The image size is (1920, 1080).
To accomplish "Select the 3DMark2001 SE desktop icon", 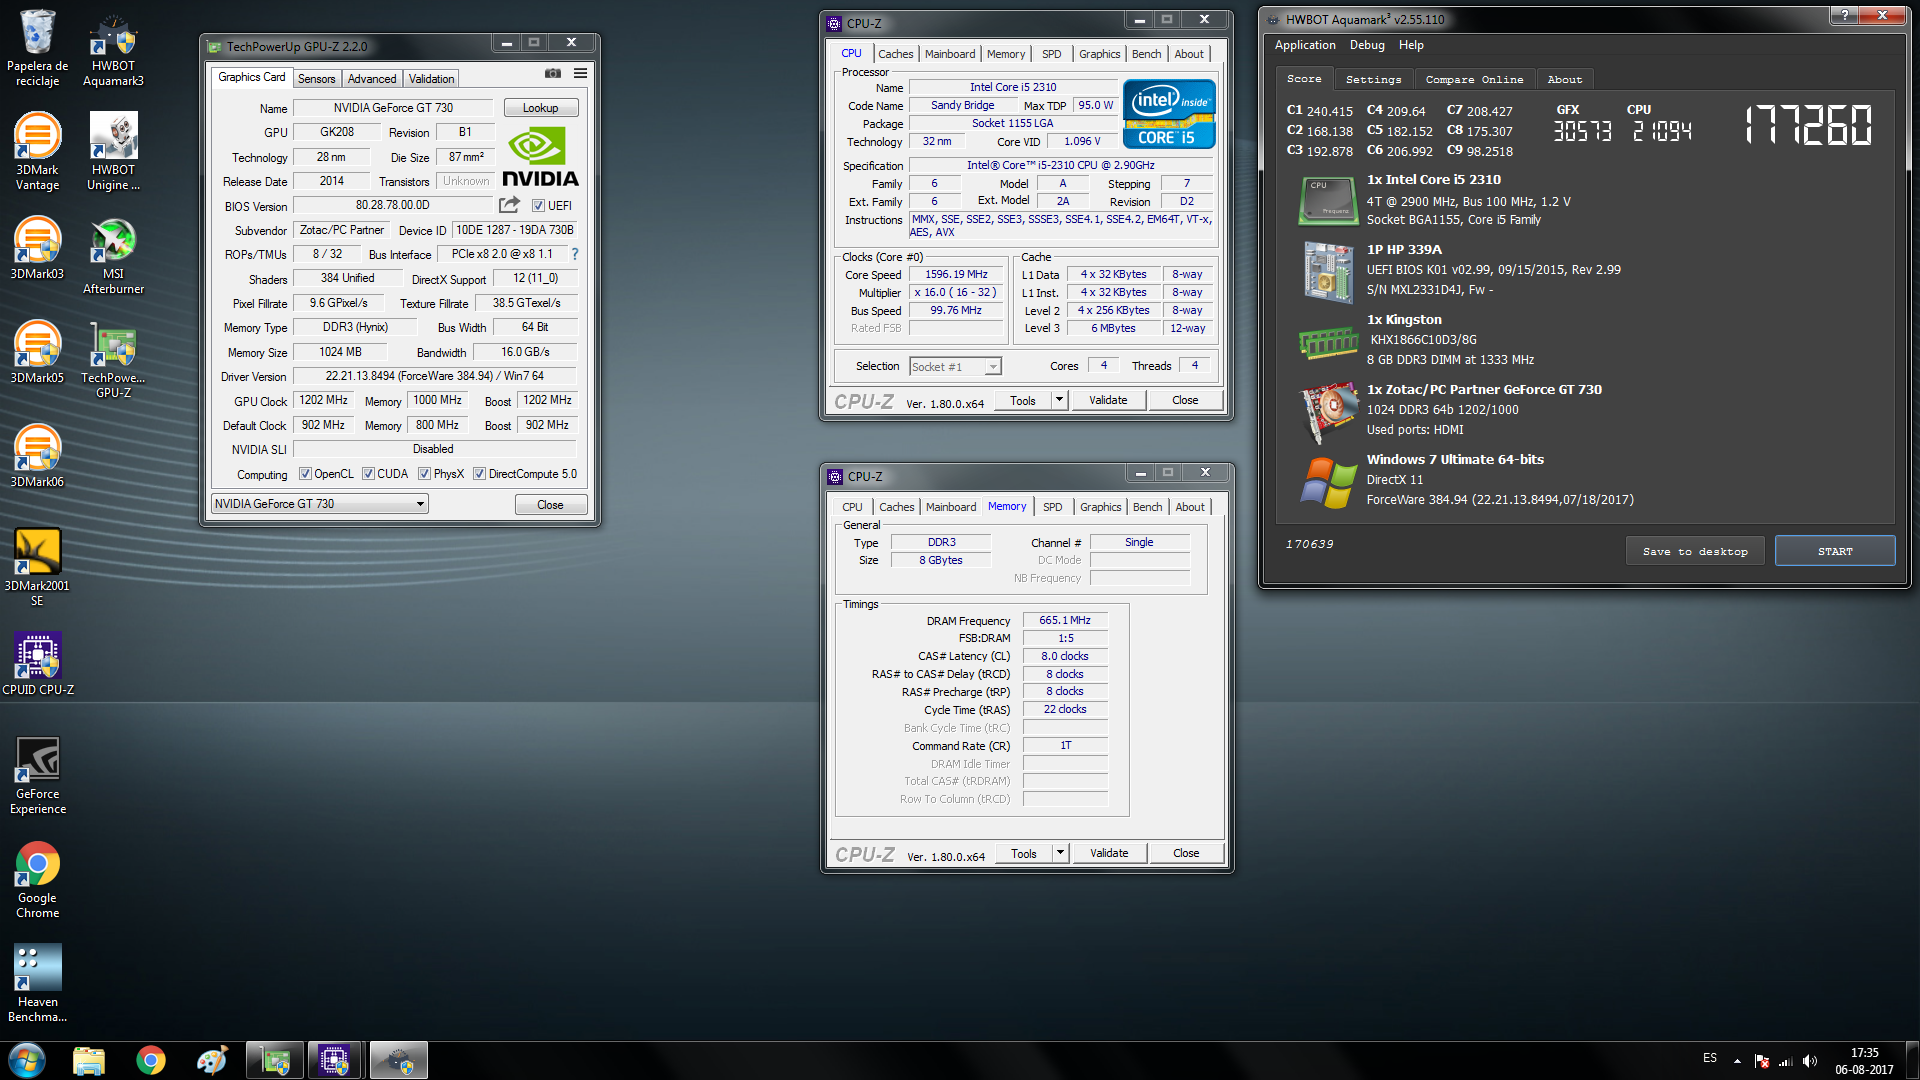I will click(38, 567).
